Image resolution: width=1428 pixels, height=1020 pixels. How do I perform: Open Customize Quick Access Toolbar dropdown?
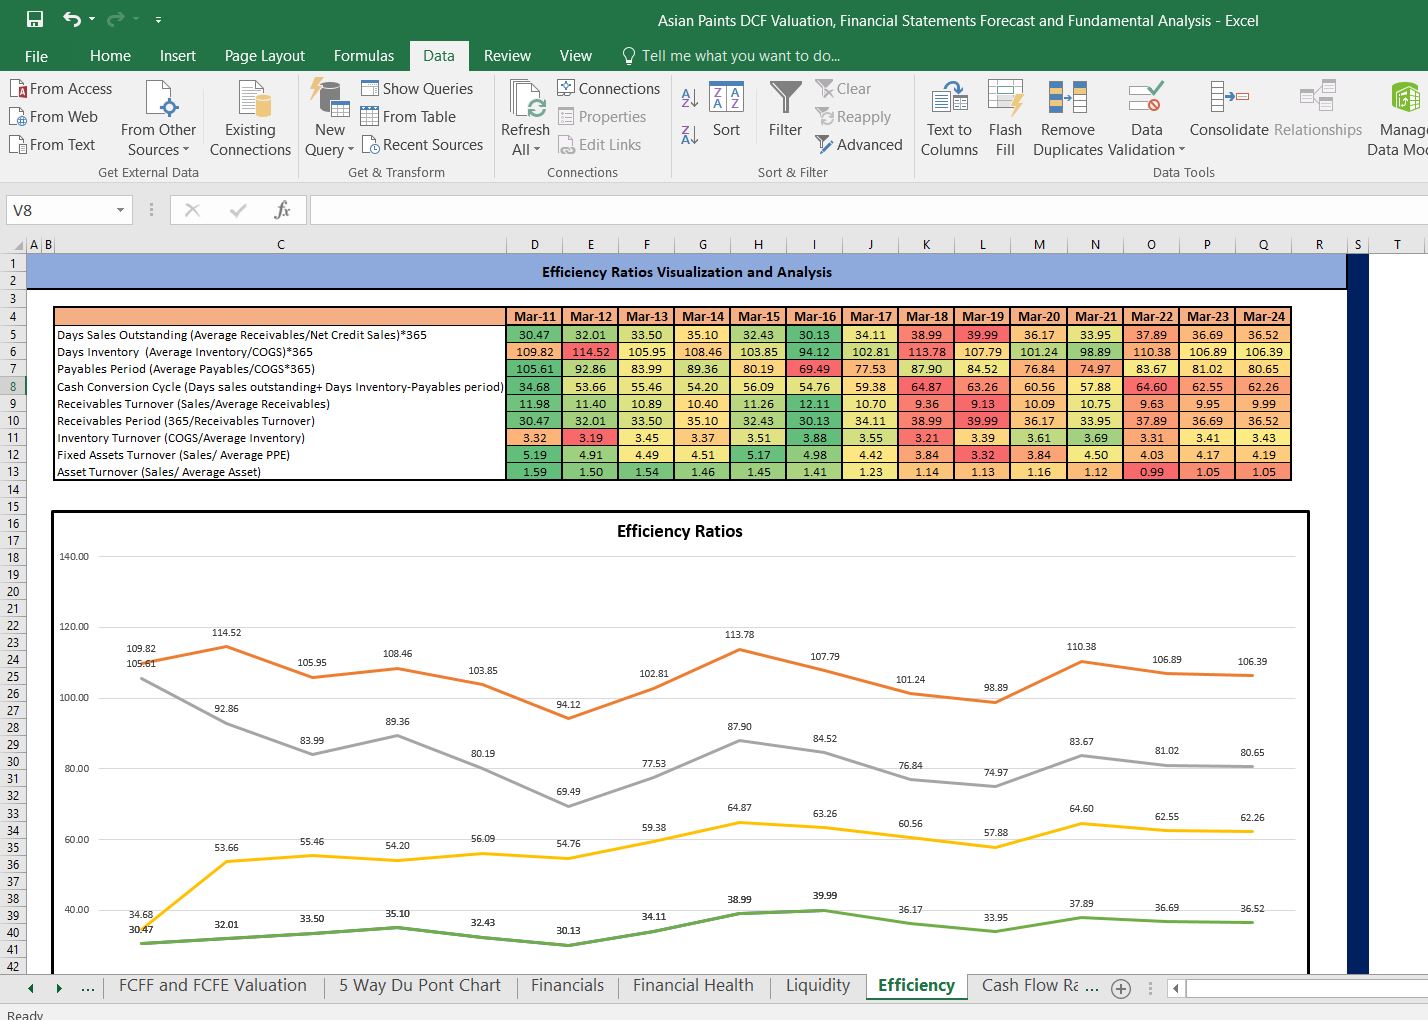pos(158,20)
